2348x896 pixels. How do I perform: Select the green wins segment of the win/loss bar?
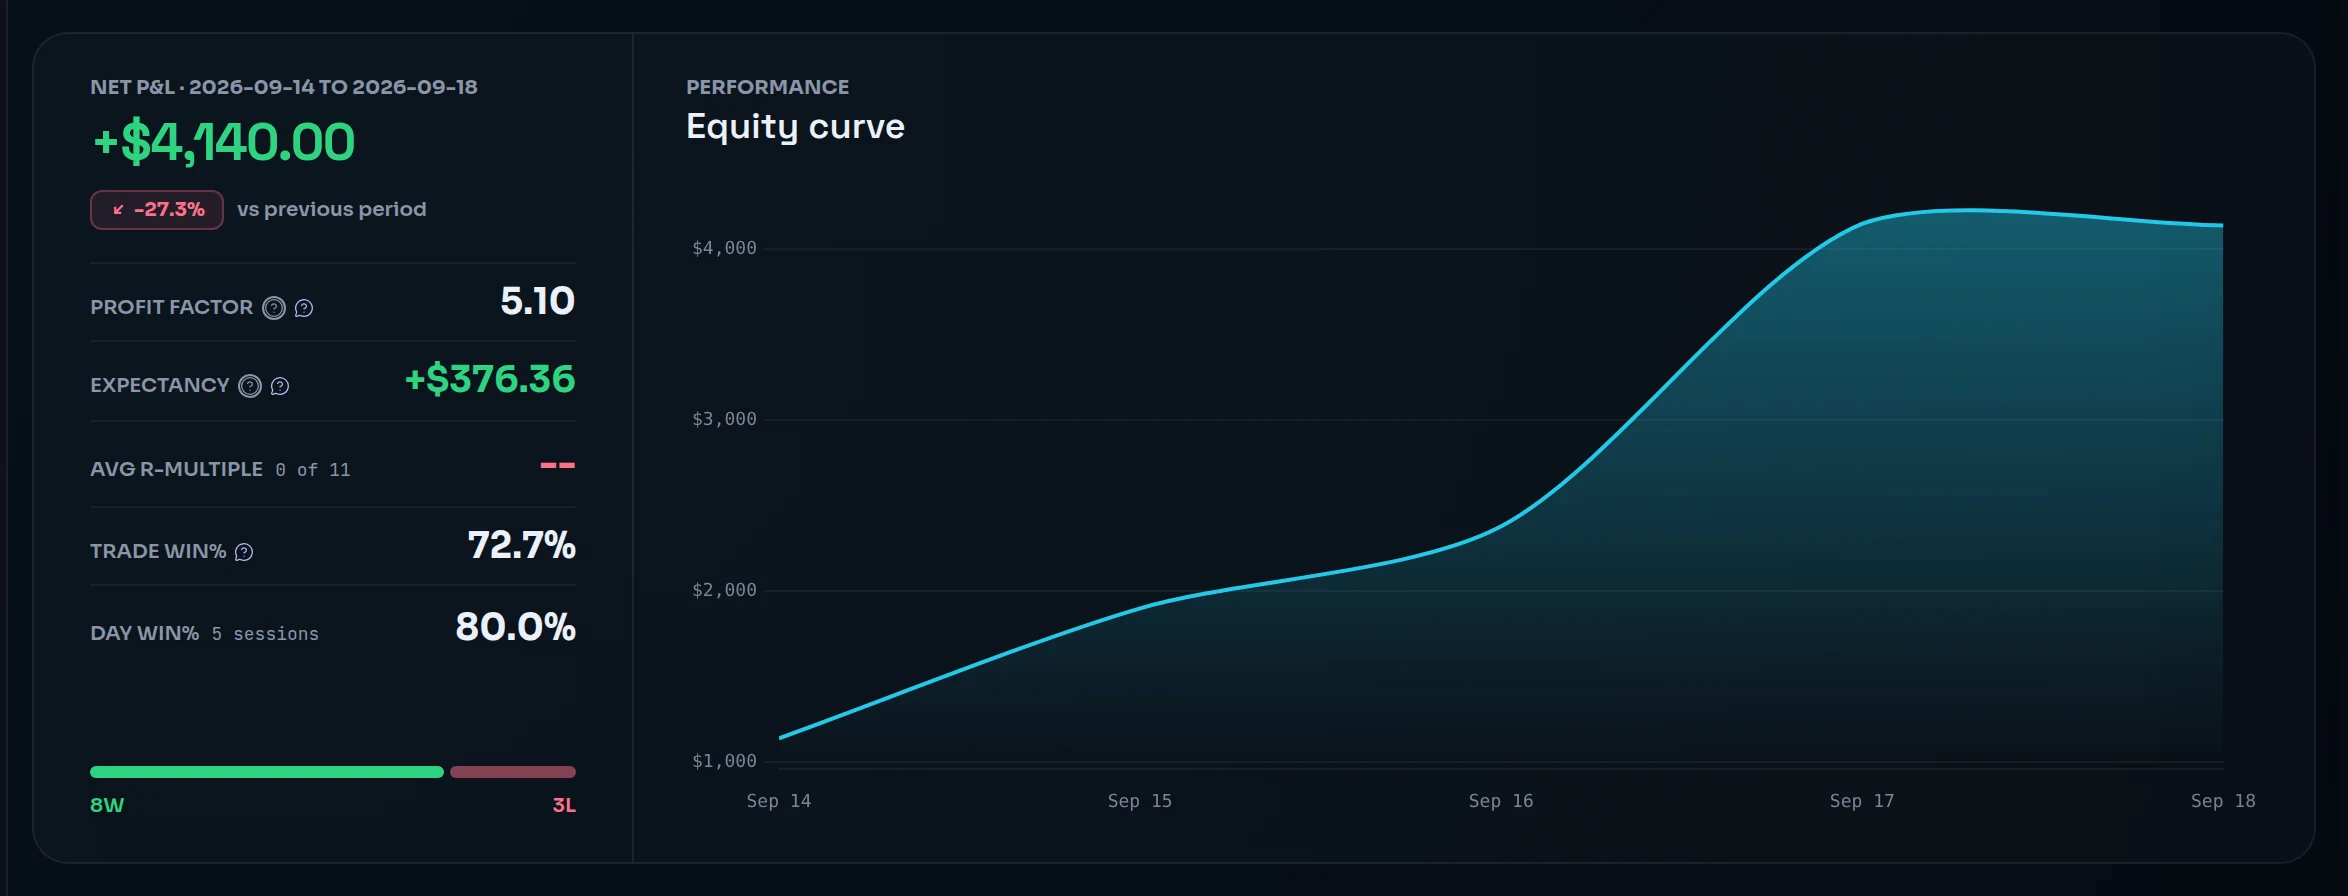tap(267, 772)
